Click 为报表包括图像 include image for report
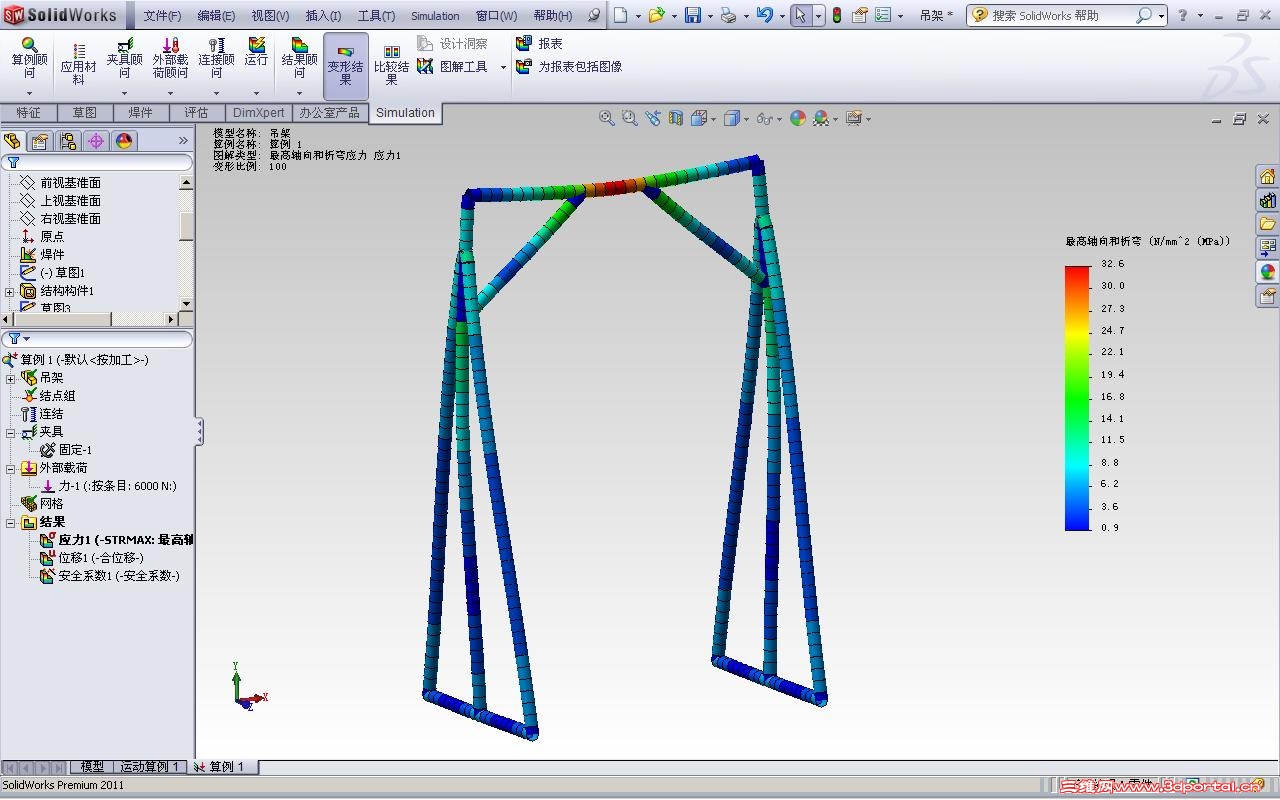This screenshot has width=1280, height=800. 569,67
